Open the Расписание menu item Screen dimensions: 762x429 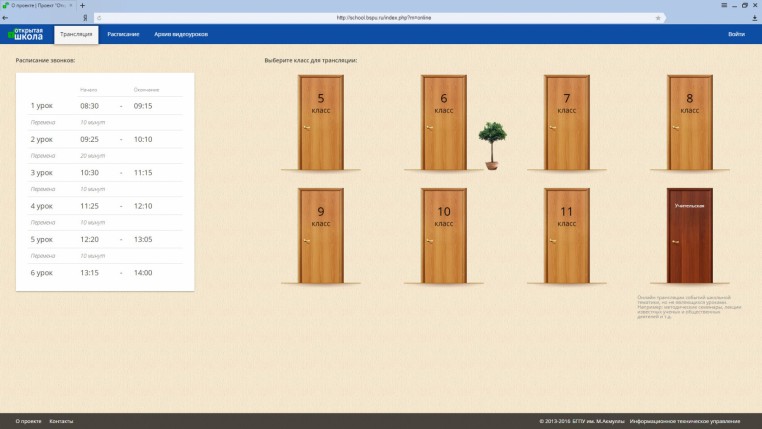(x=123, y=34)
